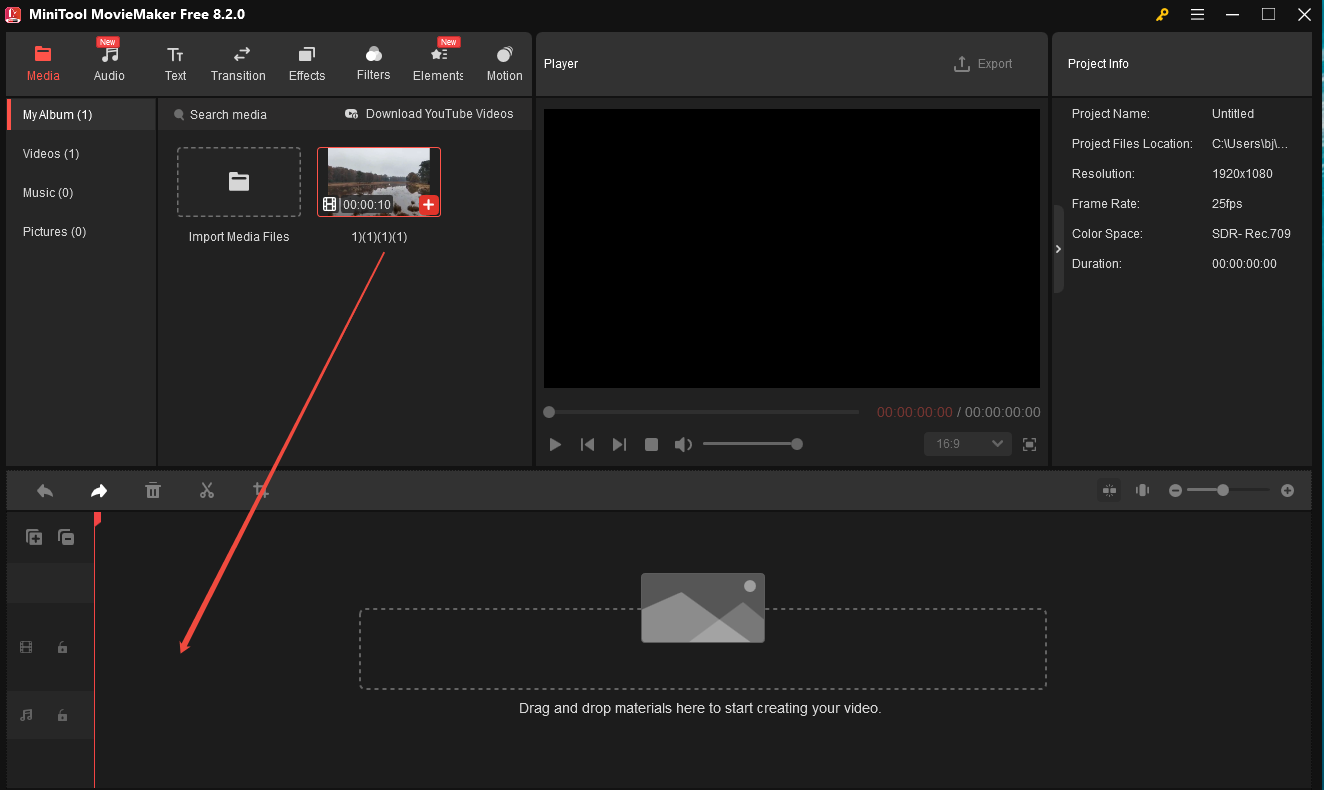Open the hamburger menu in title bar
Image resolution: width=1324 pixels, height=790 pixels.
pos(1198,14)
